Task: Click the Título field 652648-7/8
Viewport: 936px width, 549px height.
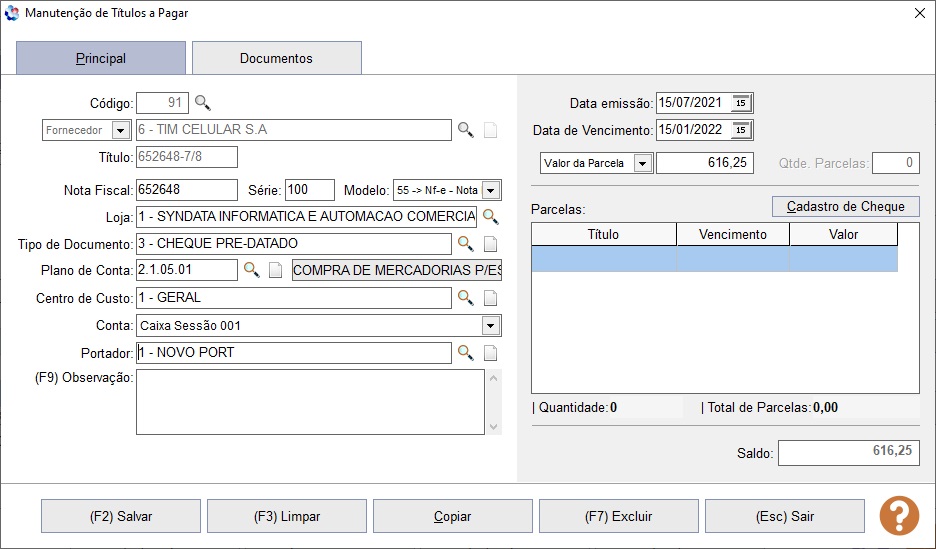Action: pos(187,157)
